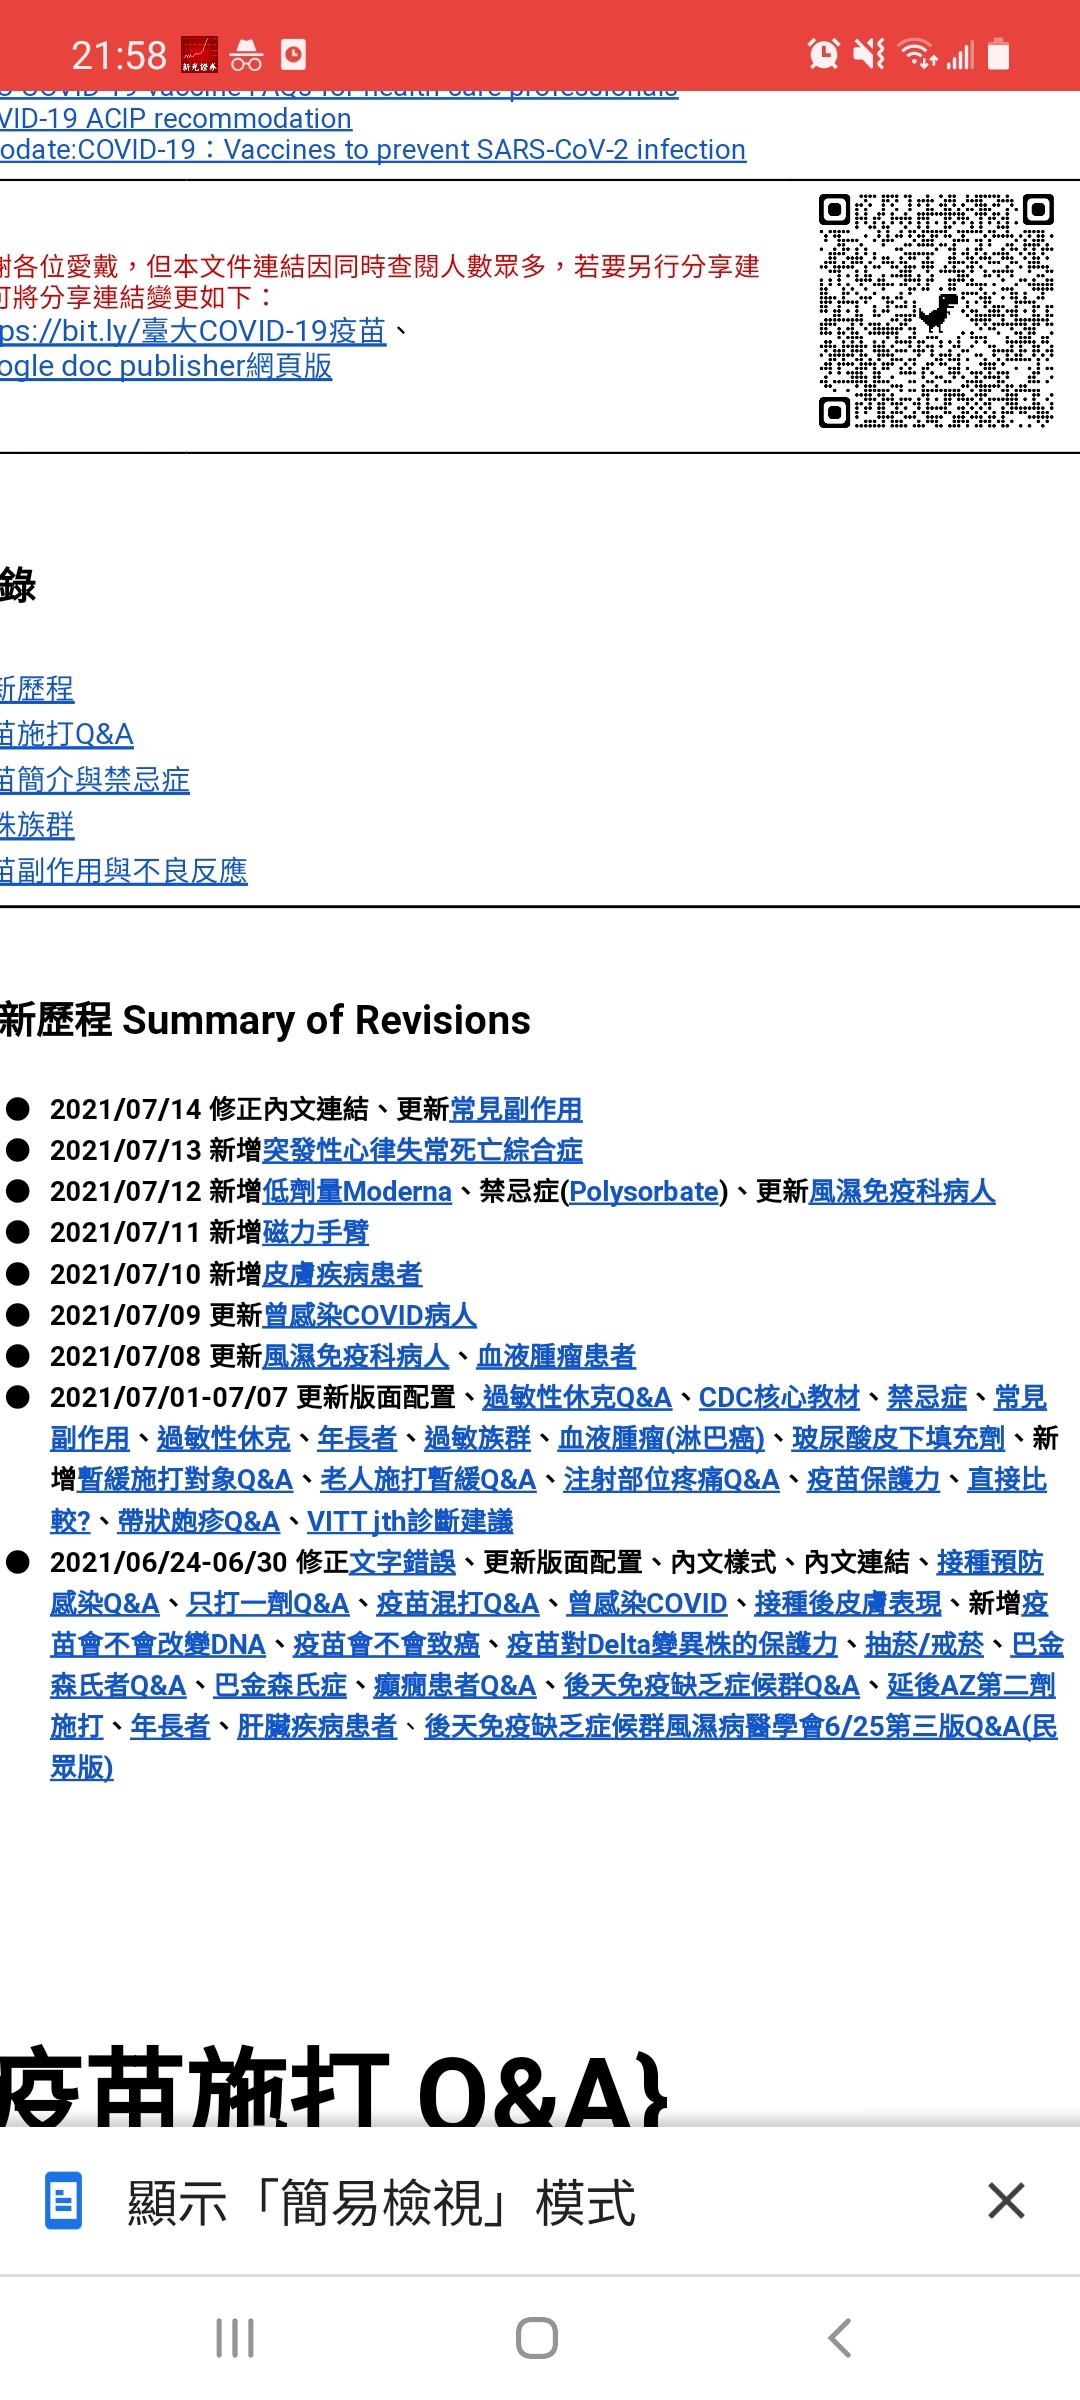
Task: Tap the Android home navigation button
Action: (537, 2338)
